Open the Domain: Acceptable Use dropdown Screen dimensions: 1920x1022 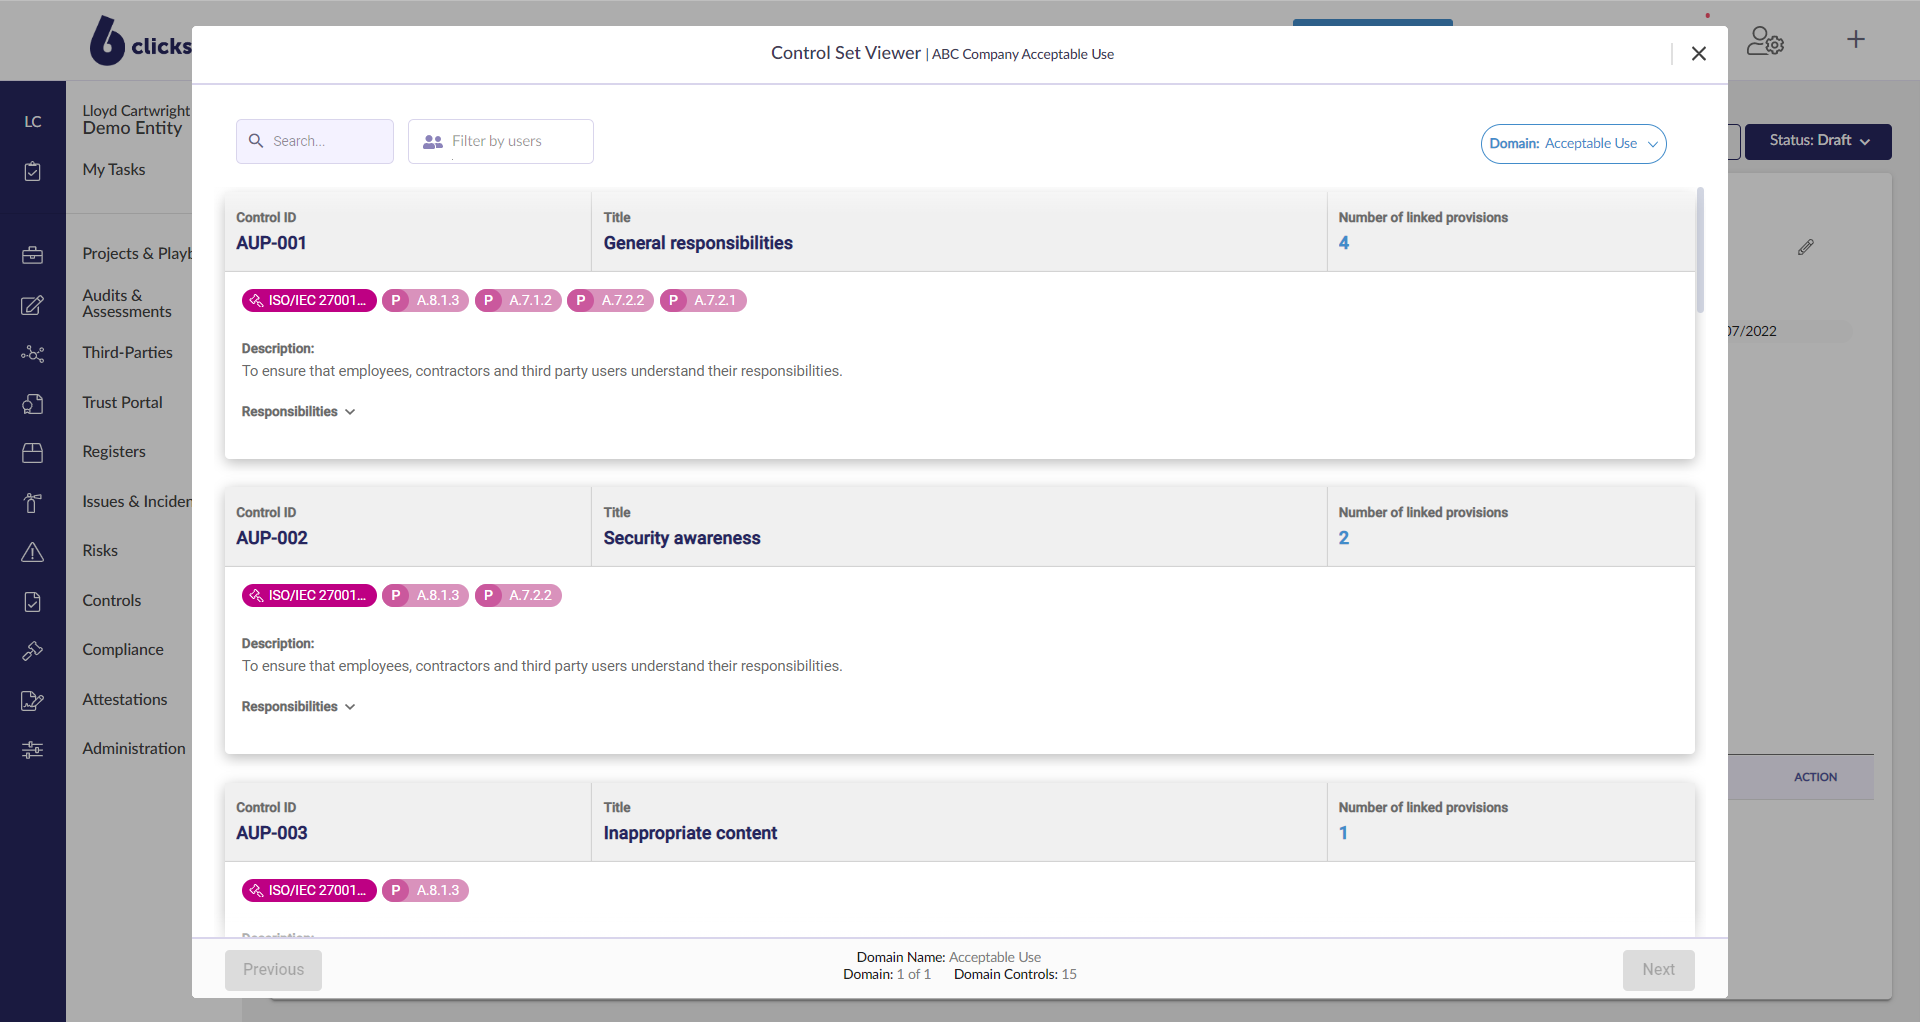coord(1573,144)
